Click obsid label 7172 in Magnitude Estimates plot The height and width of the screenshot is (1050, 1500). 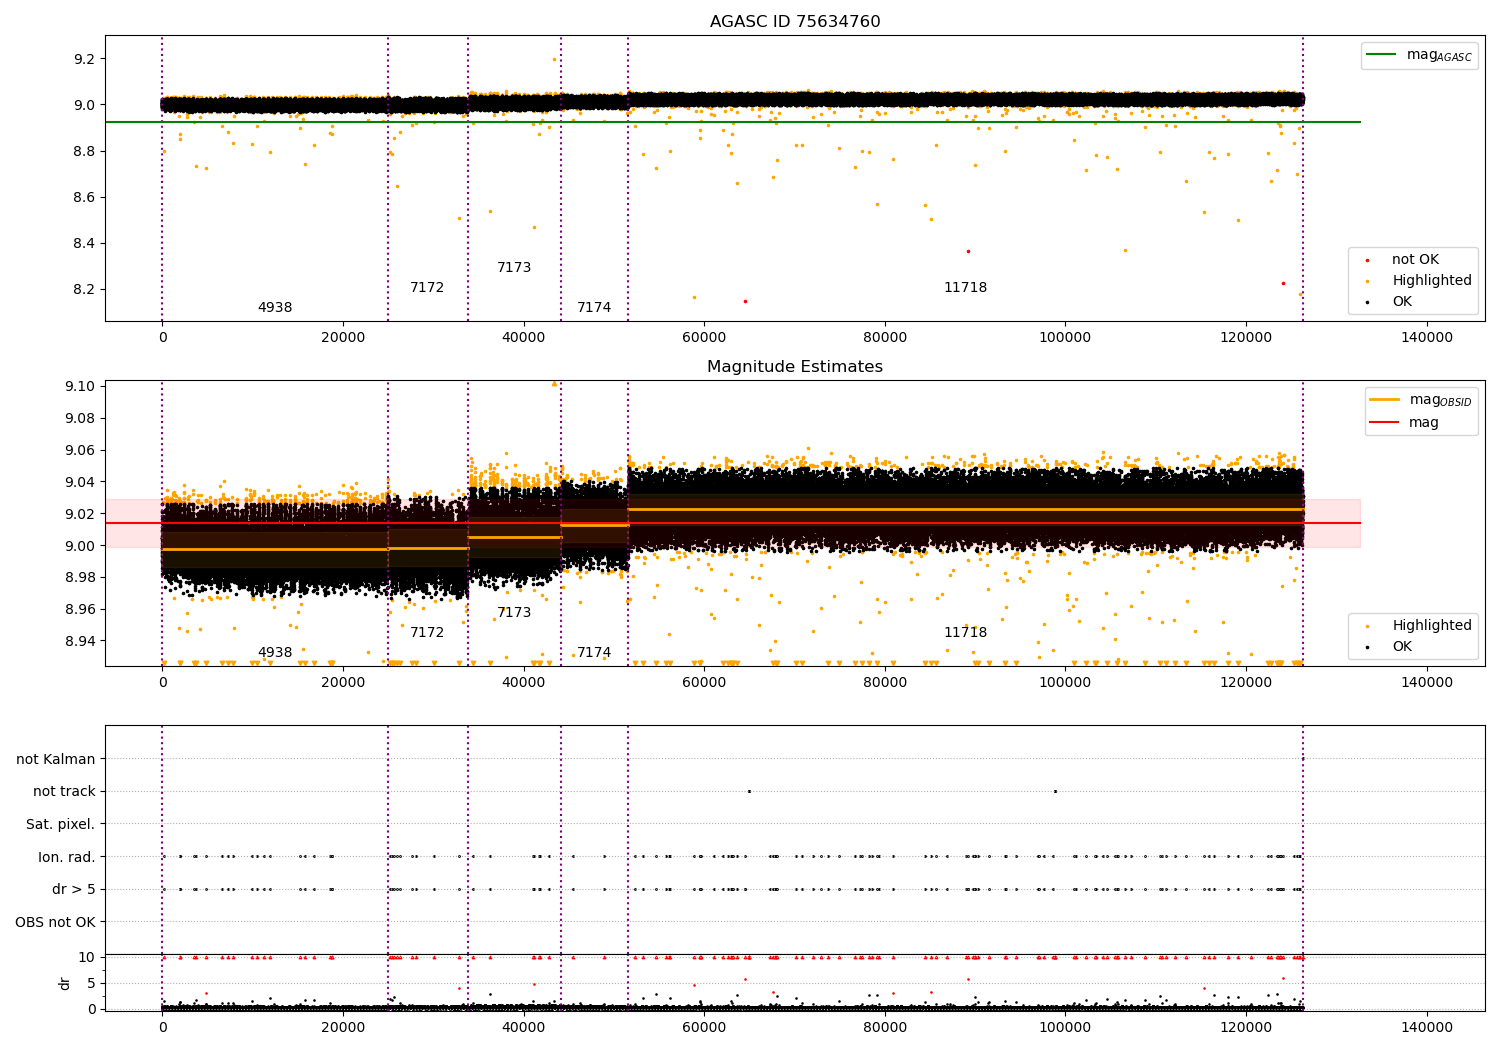pyautogui.click(x=427, y=633)
